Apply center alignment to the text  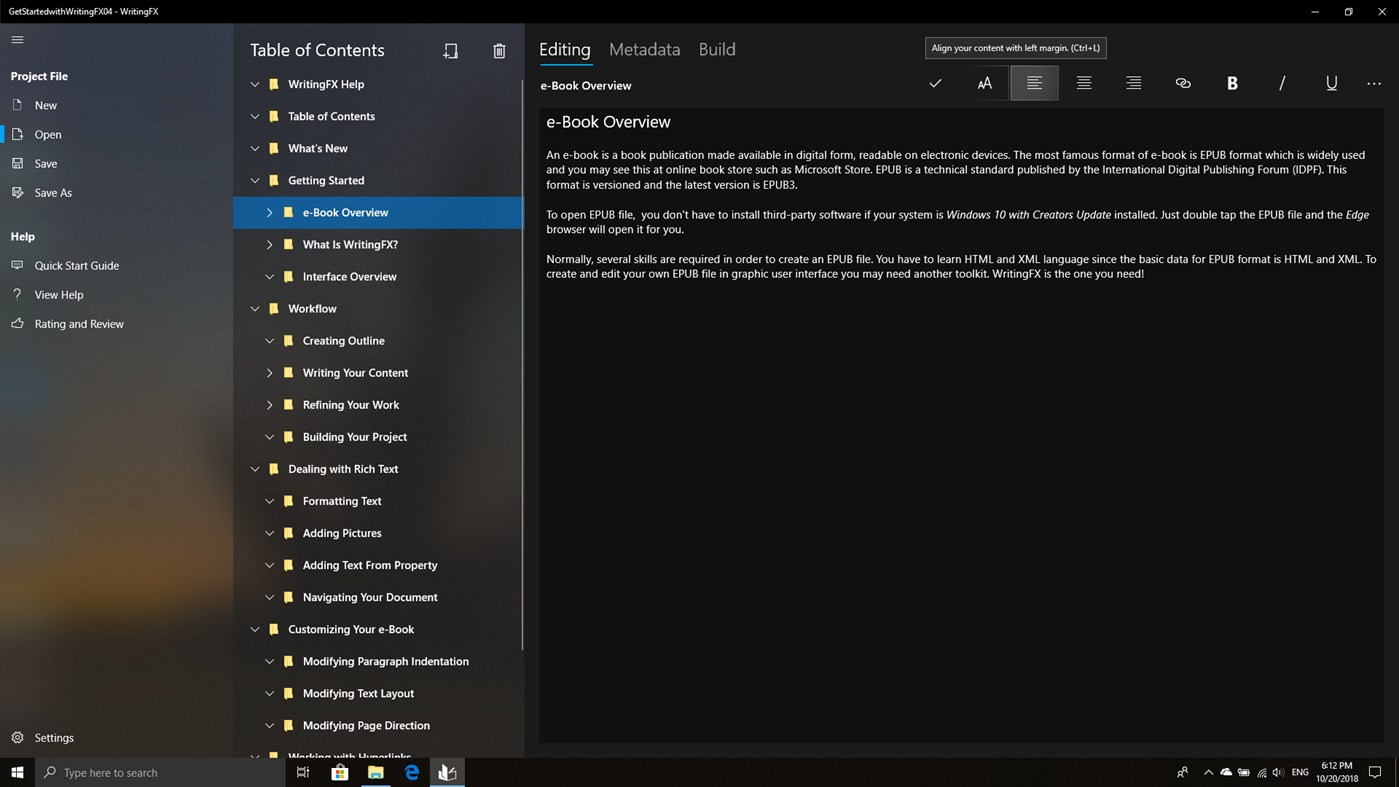pyautogui.click(x=1083, y=83)
